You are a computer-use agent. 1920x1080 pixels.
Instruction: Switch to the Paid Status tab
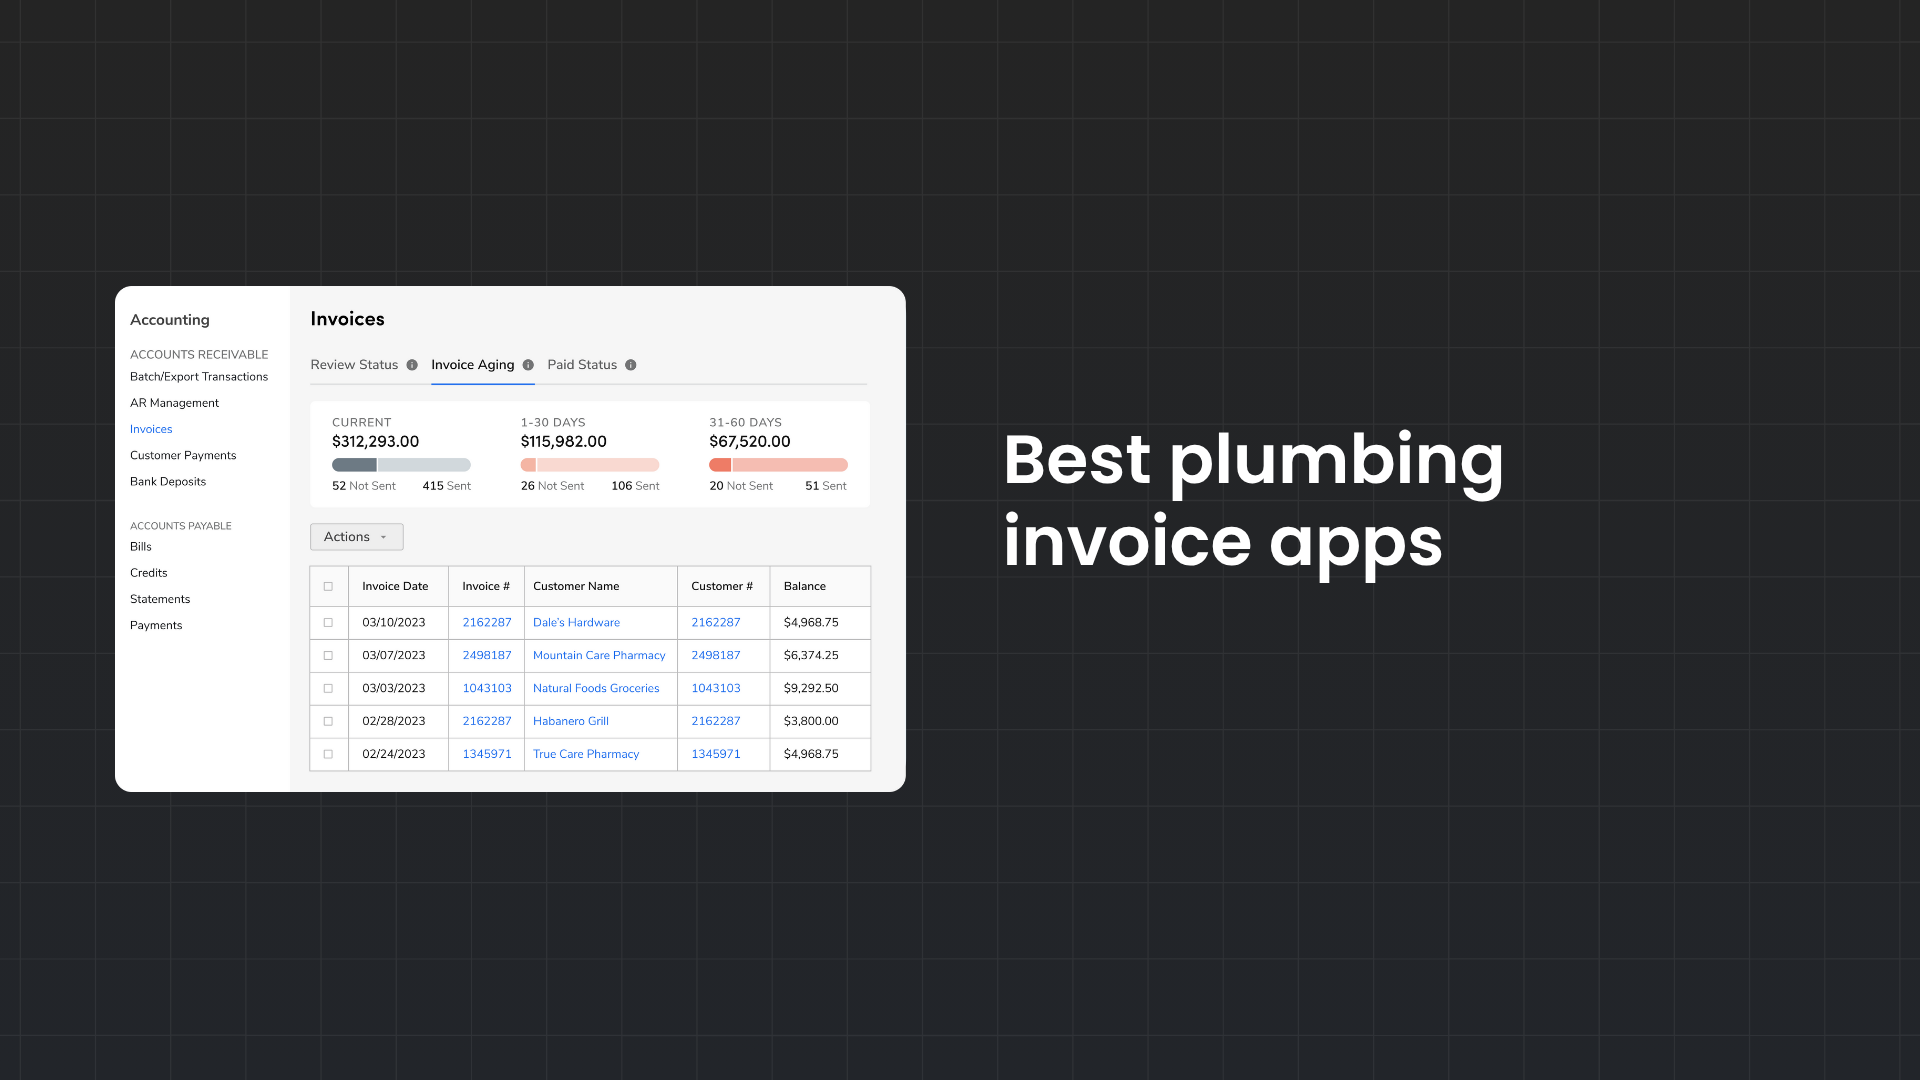coord(582,365)
